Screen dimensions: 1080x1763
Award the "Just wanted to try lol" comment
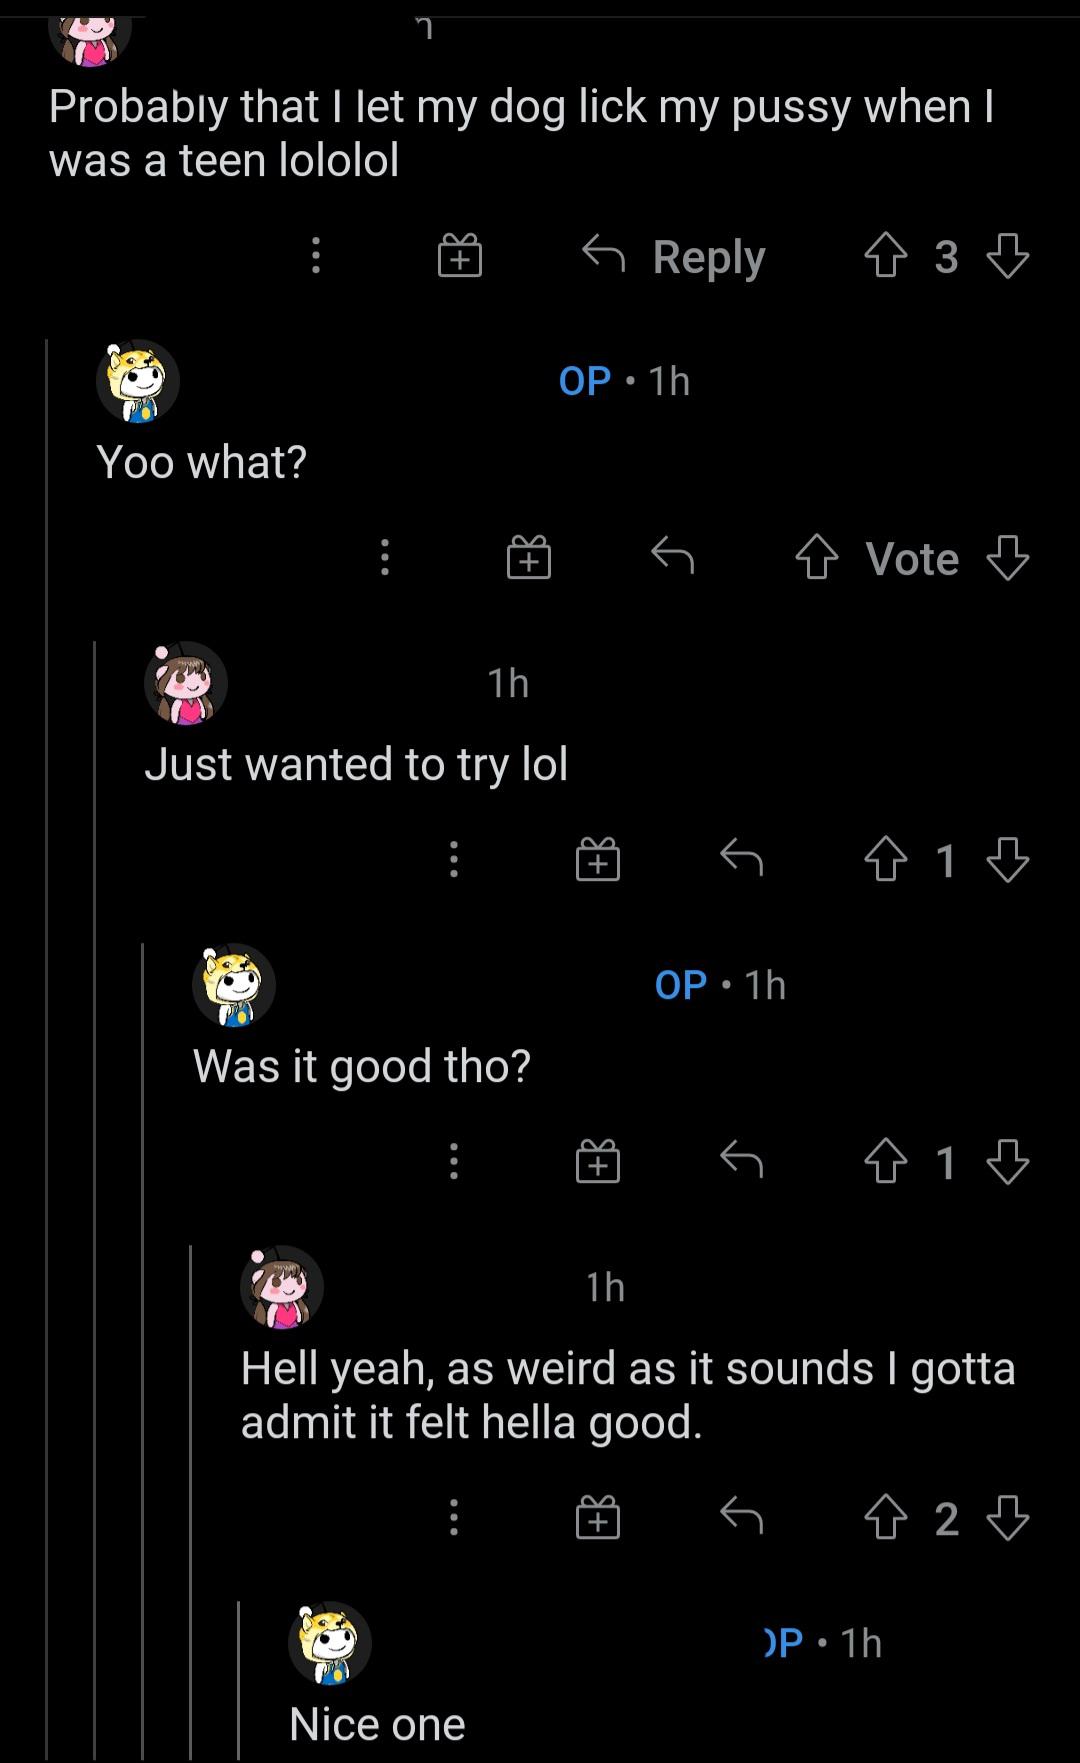pyautogui.click(x=597, y=860)
